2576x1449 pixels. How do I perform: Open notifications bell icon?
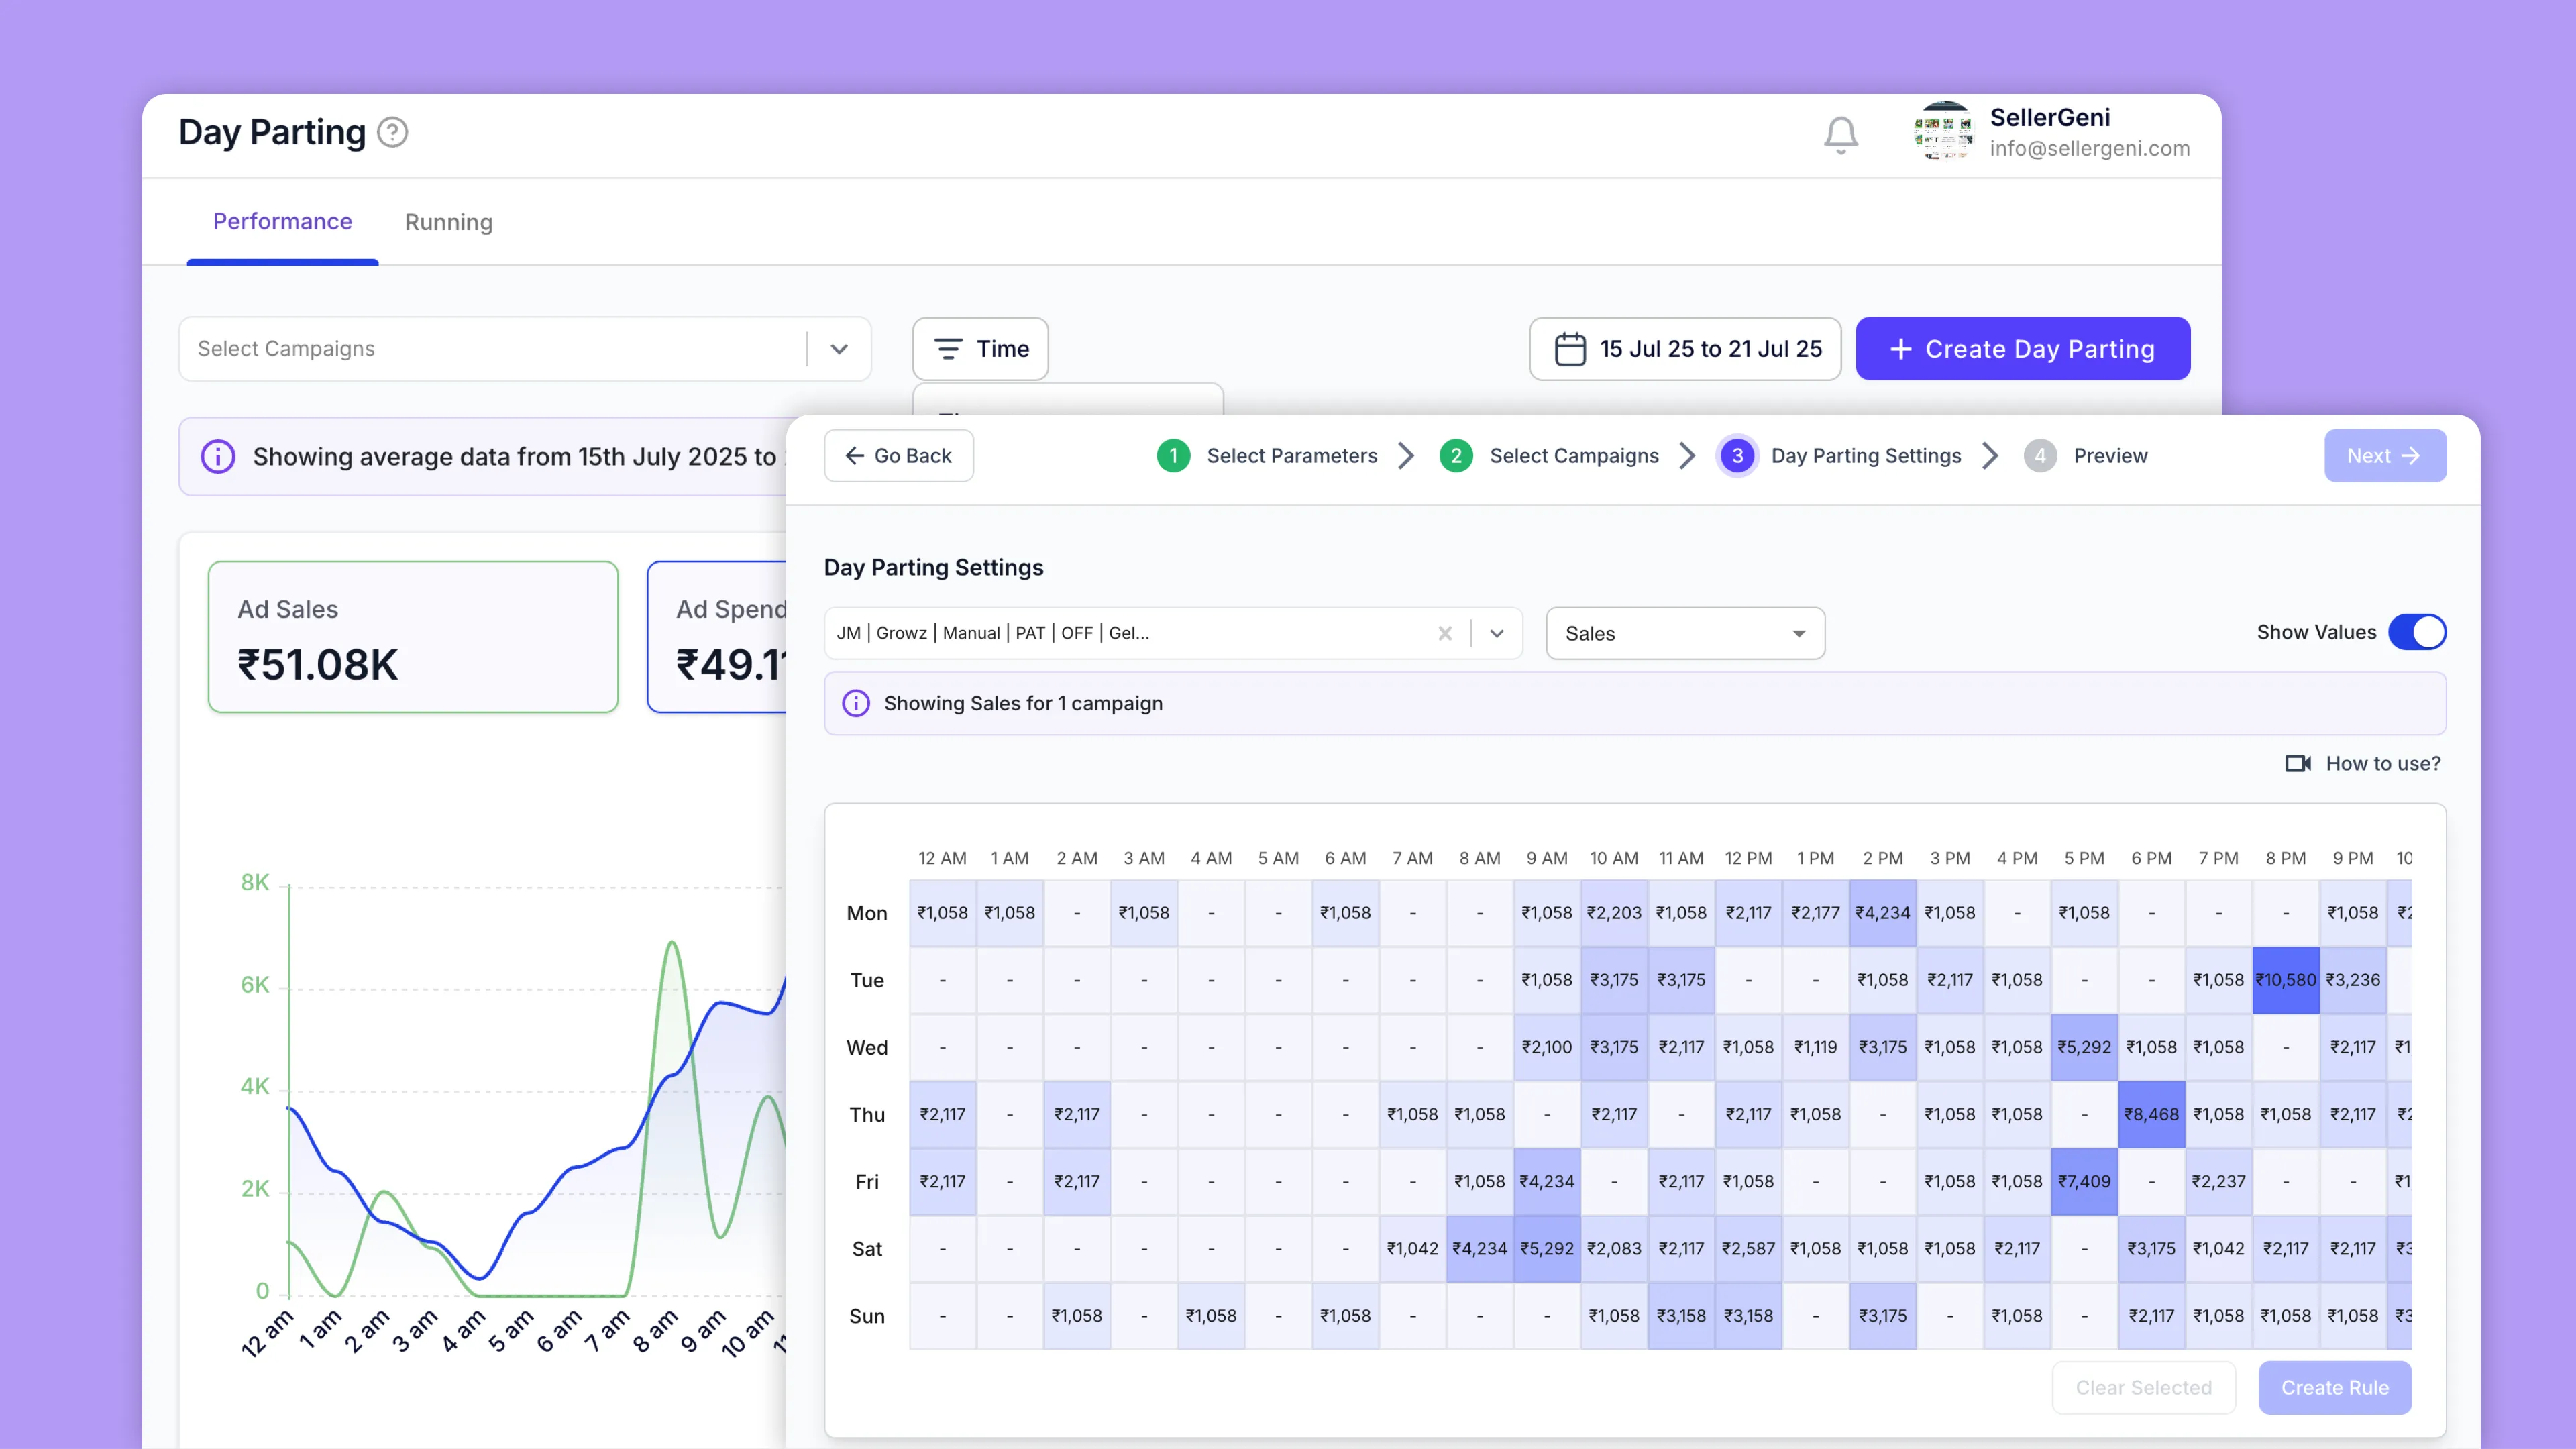tap(1840, 134)
